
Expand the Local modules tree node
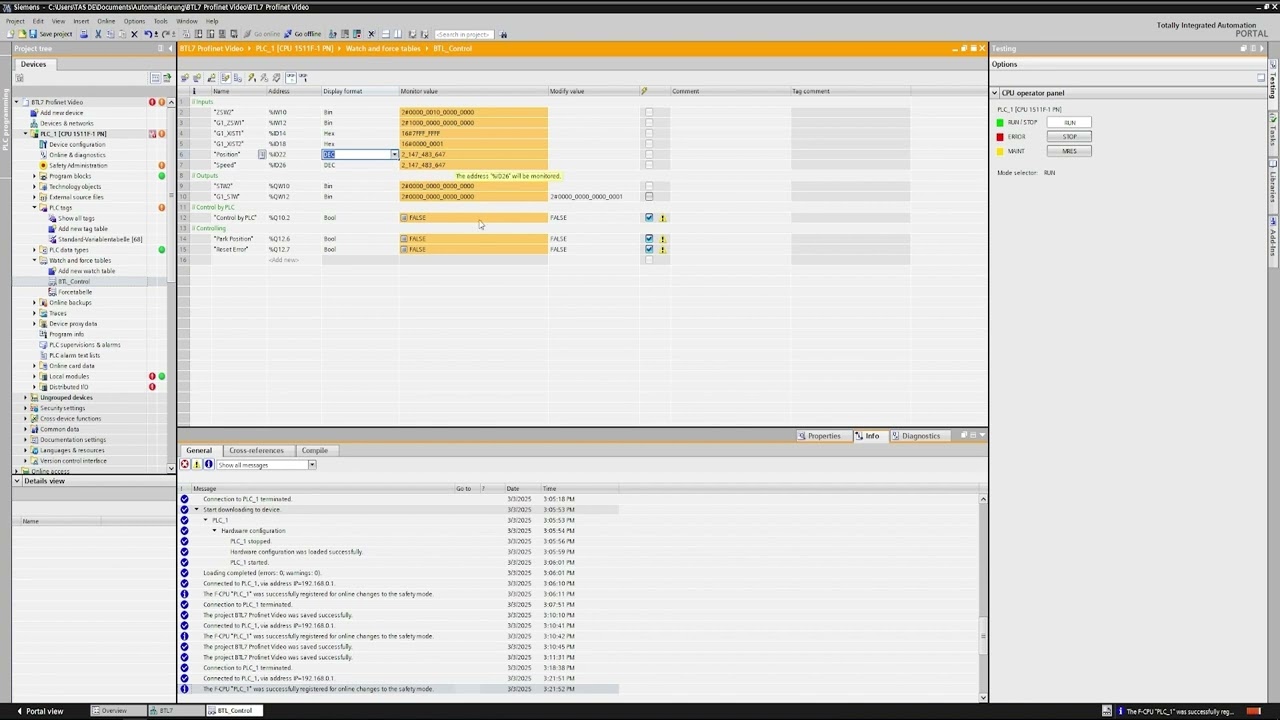point(35,376)
